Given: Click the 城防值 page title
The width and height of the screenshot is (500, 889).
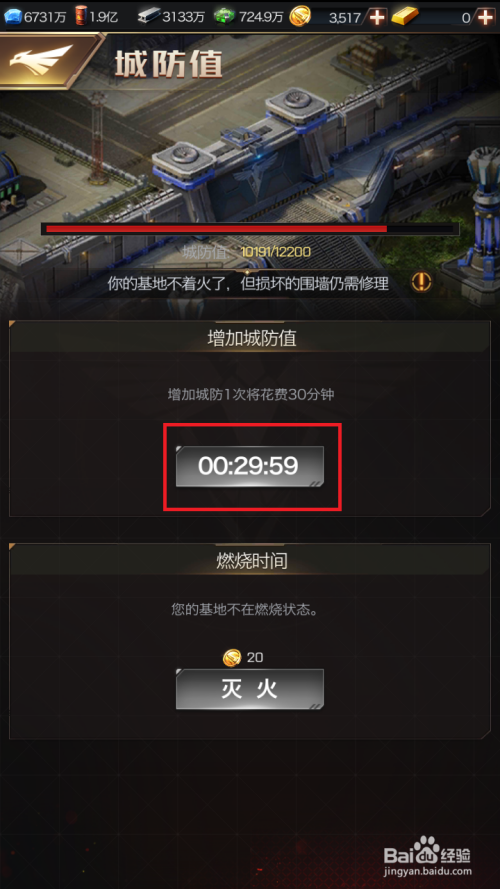Looking at the screenshot, I should (x=168, y=64).
